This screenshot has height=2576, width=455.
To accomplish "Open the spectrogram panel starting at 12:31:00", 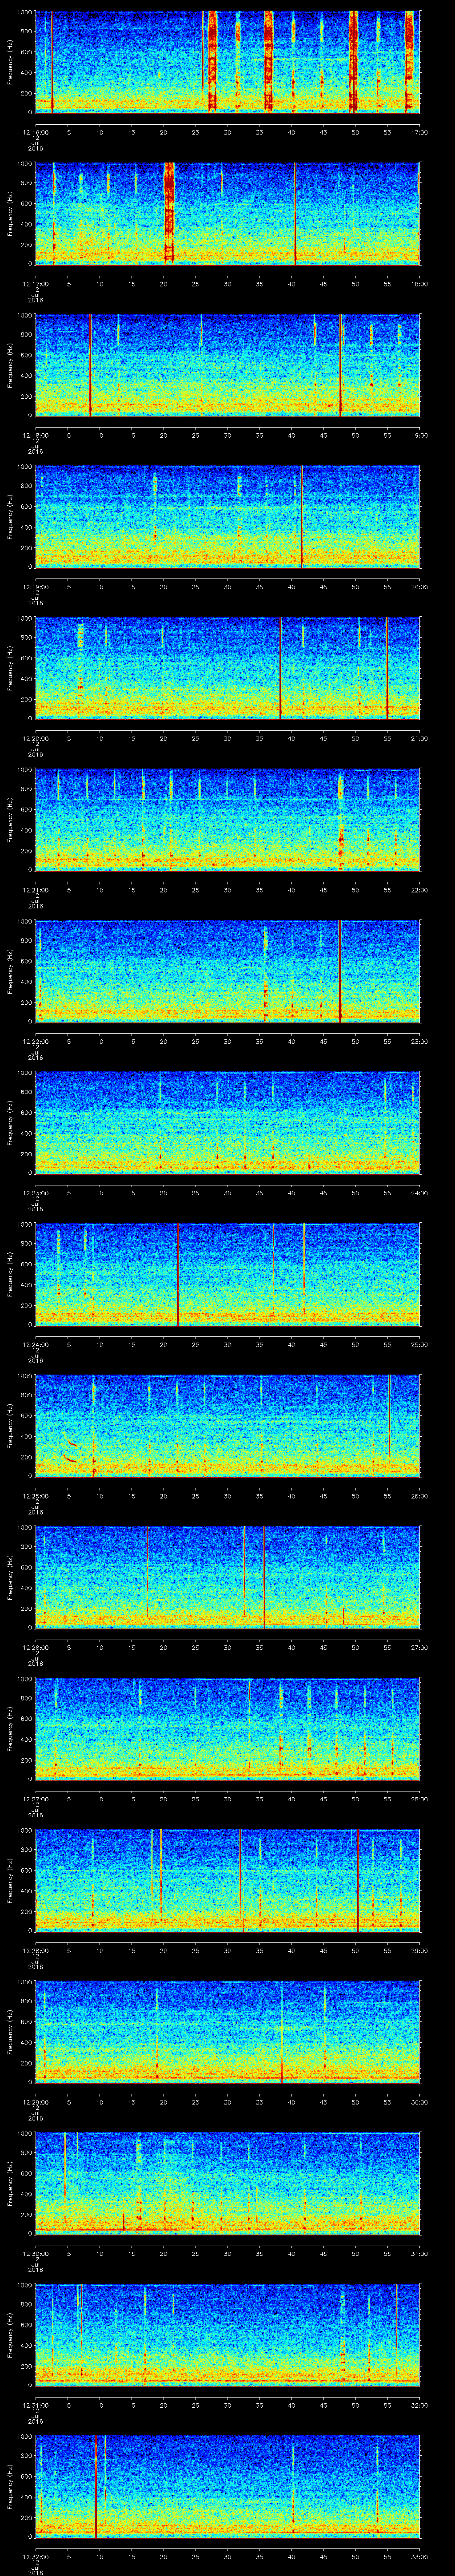I will [228, 2334].
